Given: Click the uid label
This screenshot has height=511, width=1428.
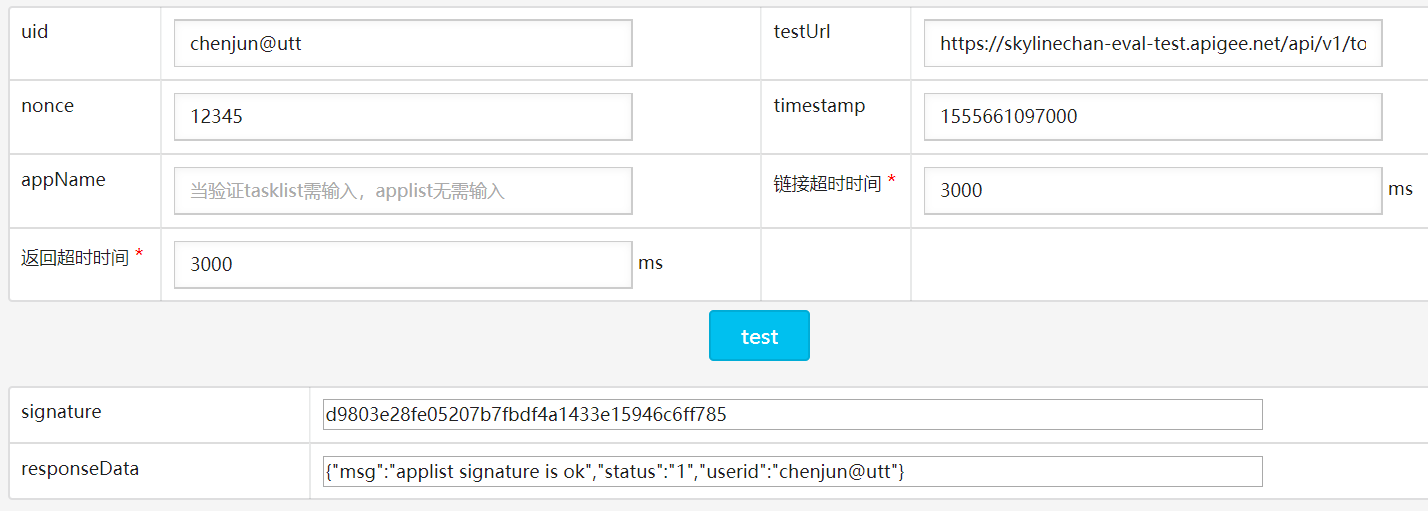Looking at the screenshot, I should (x=35, y=32).
